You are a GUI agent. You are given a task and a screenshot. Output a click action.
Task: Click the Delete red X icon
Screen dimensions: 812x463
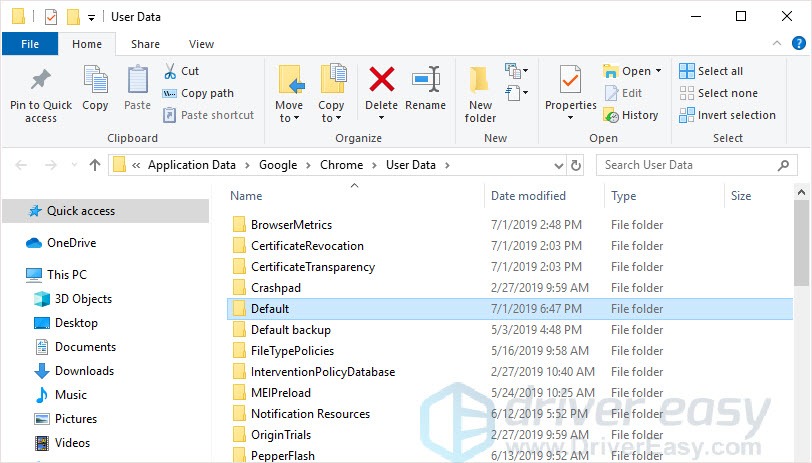pos(381,81)
